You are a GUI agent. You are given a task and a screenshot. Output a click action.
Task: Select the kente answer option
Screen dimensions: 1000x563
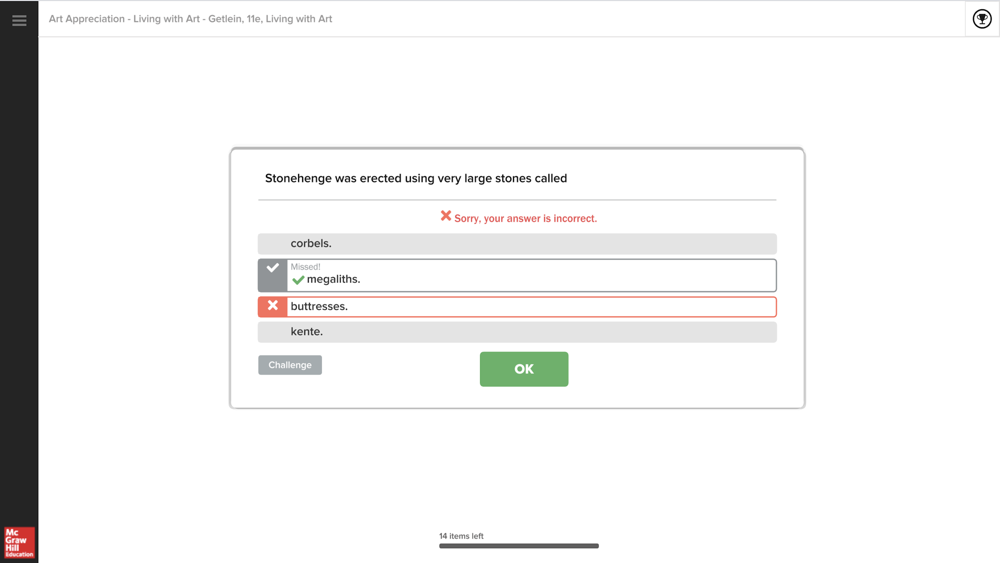(x=517, y=332)
